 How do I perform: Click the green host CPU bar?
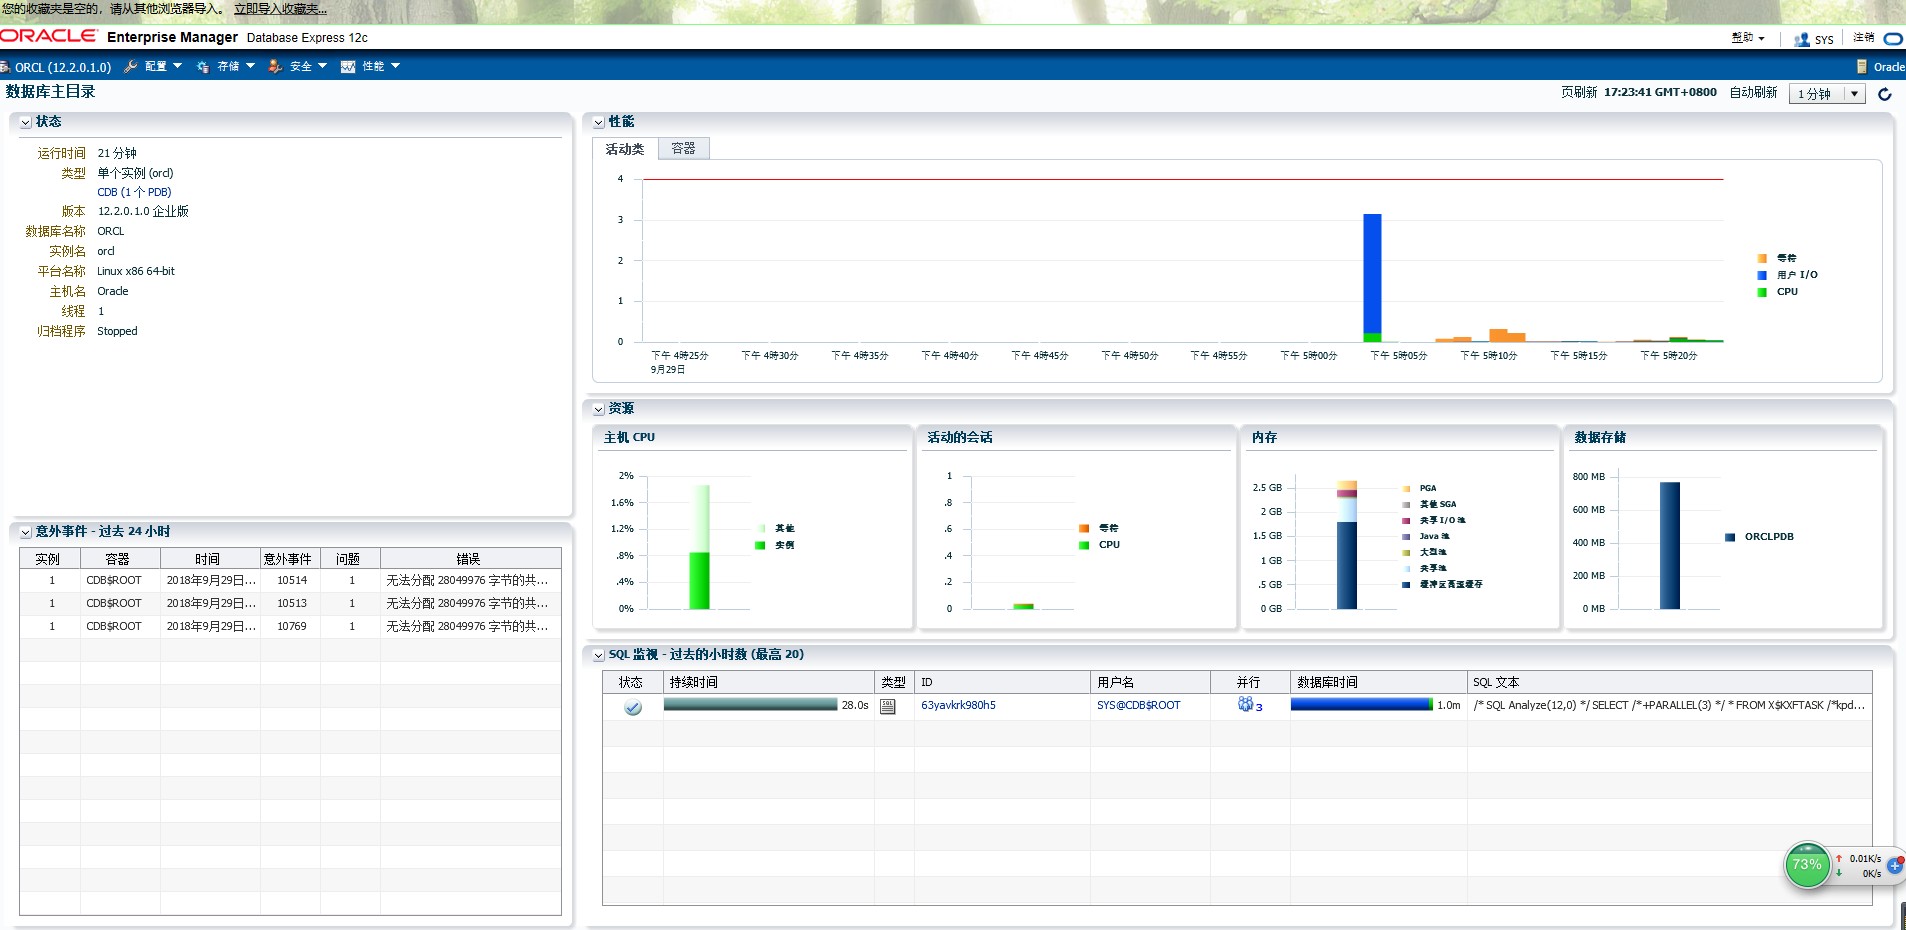pos(699,580)
